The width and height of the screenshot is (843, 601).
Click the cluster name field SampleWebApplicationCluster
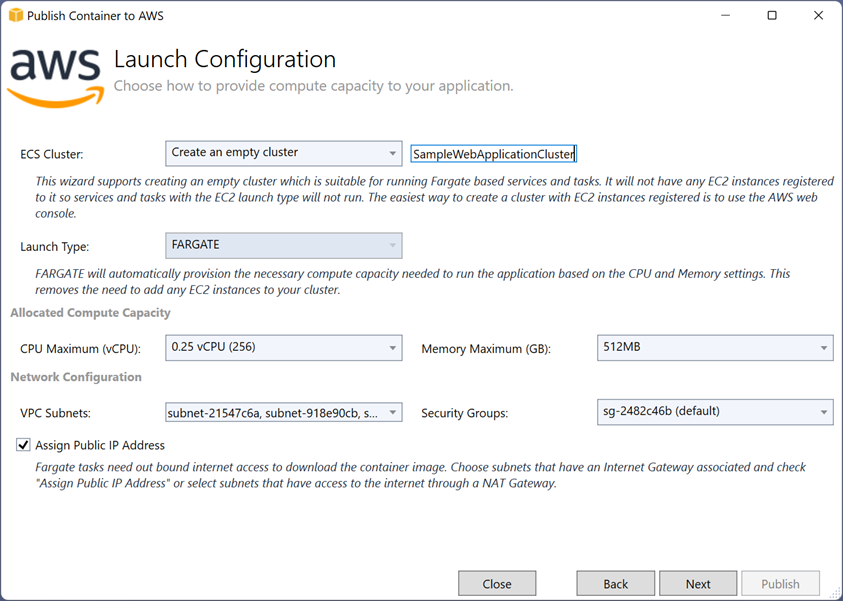coord(494,154)
